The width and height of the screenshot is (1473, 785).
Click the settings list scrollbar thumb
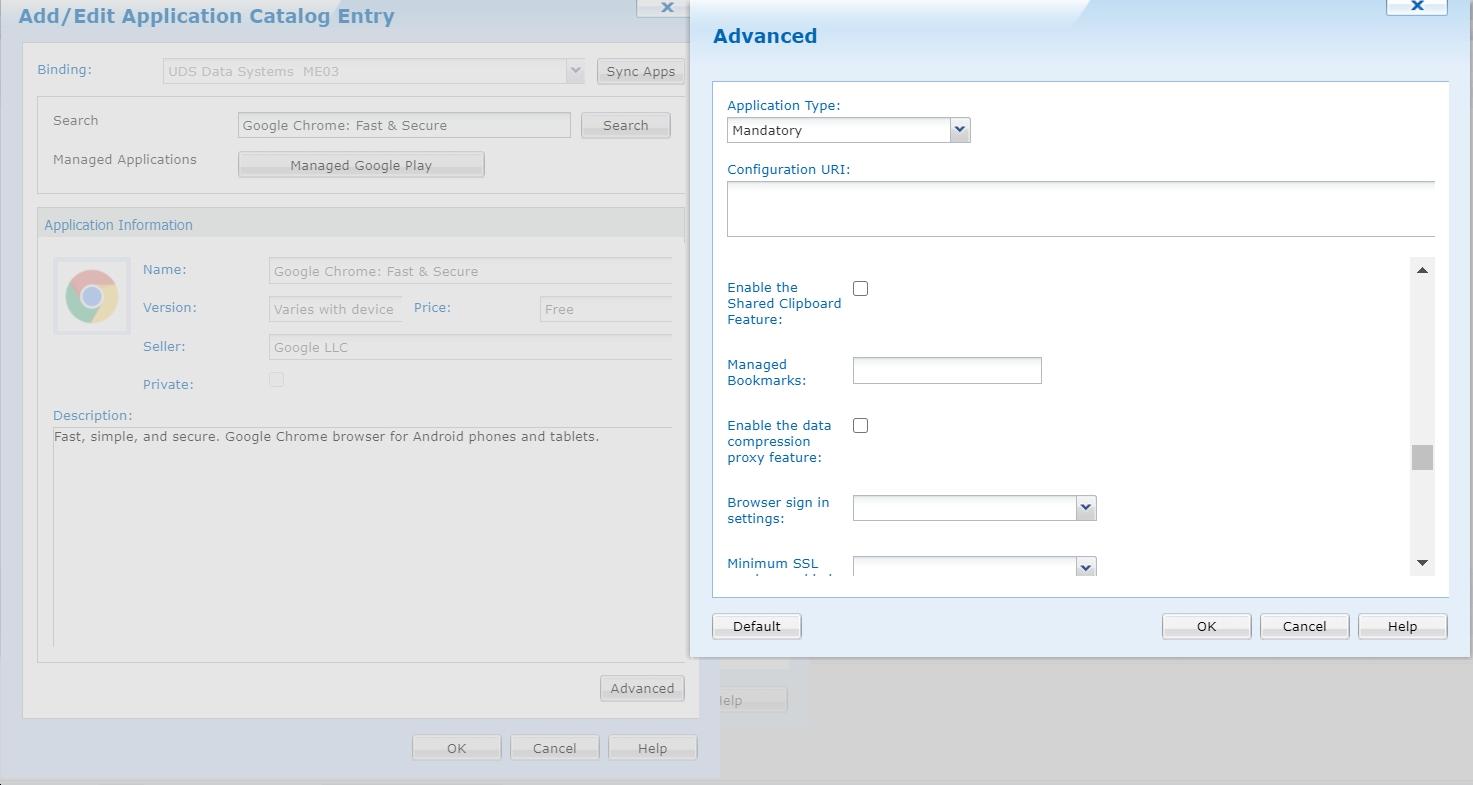1422,457
